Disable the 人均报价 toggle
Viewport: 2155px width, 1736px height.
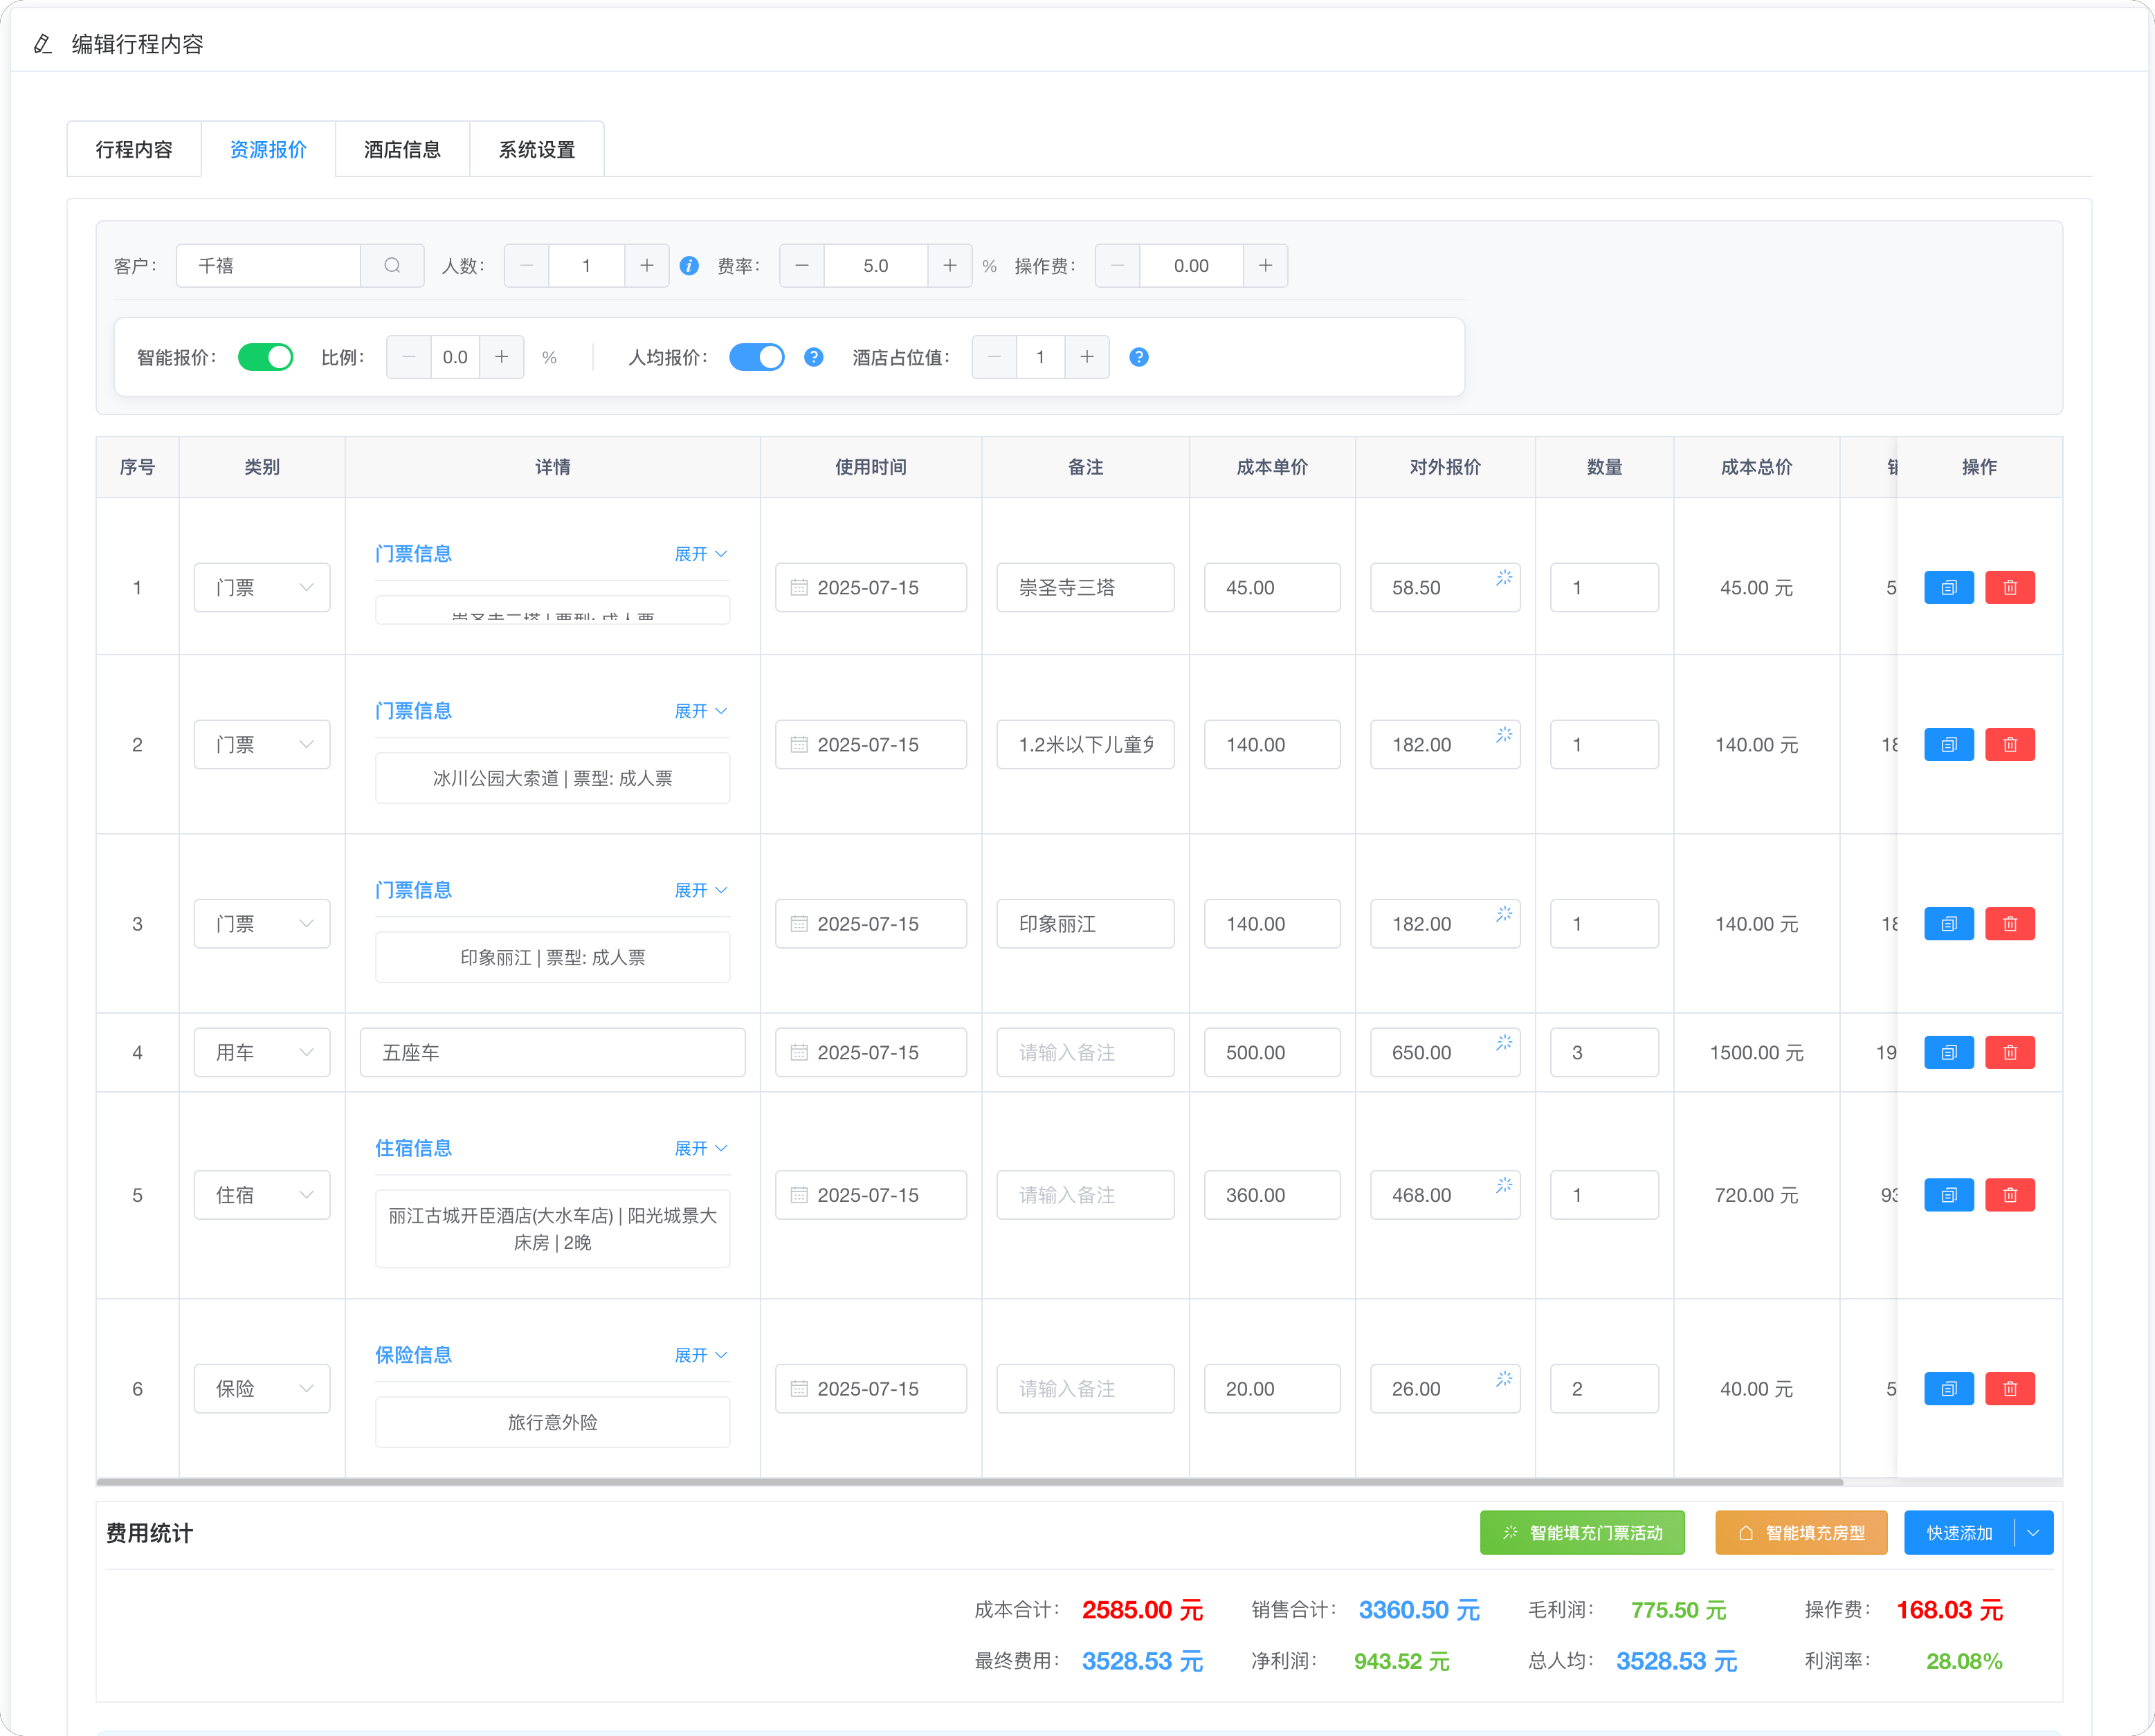(757, 357)
